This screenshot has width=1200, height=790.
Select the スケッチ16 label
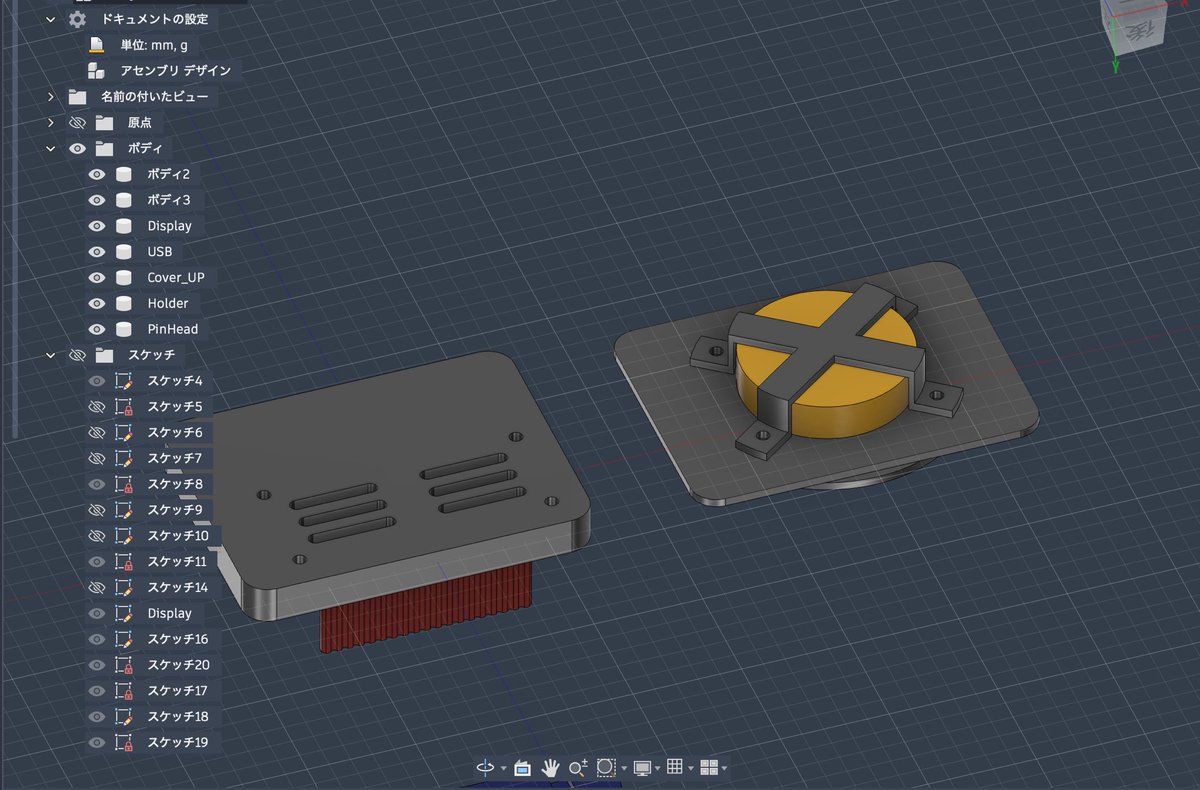178,639
